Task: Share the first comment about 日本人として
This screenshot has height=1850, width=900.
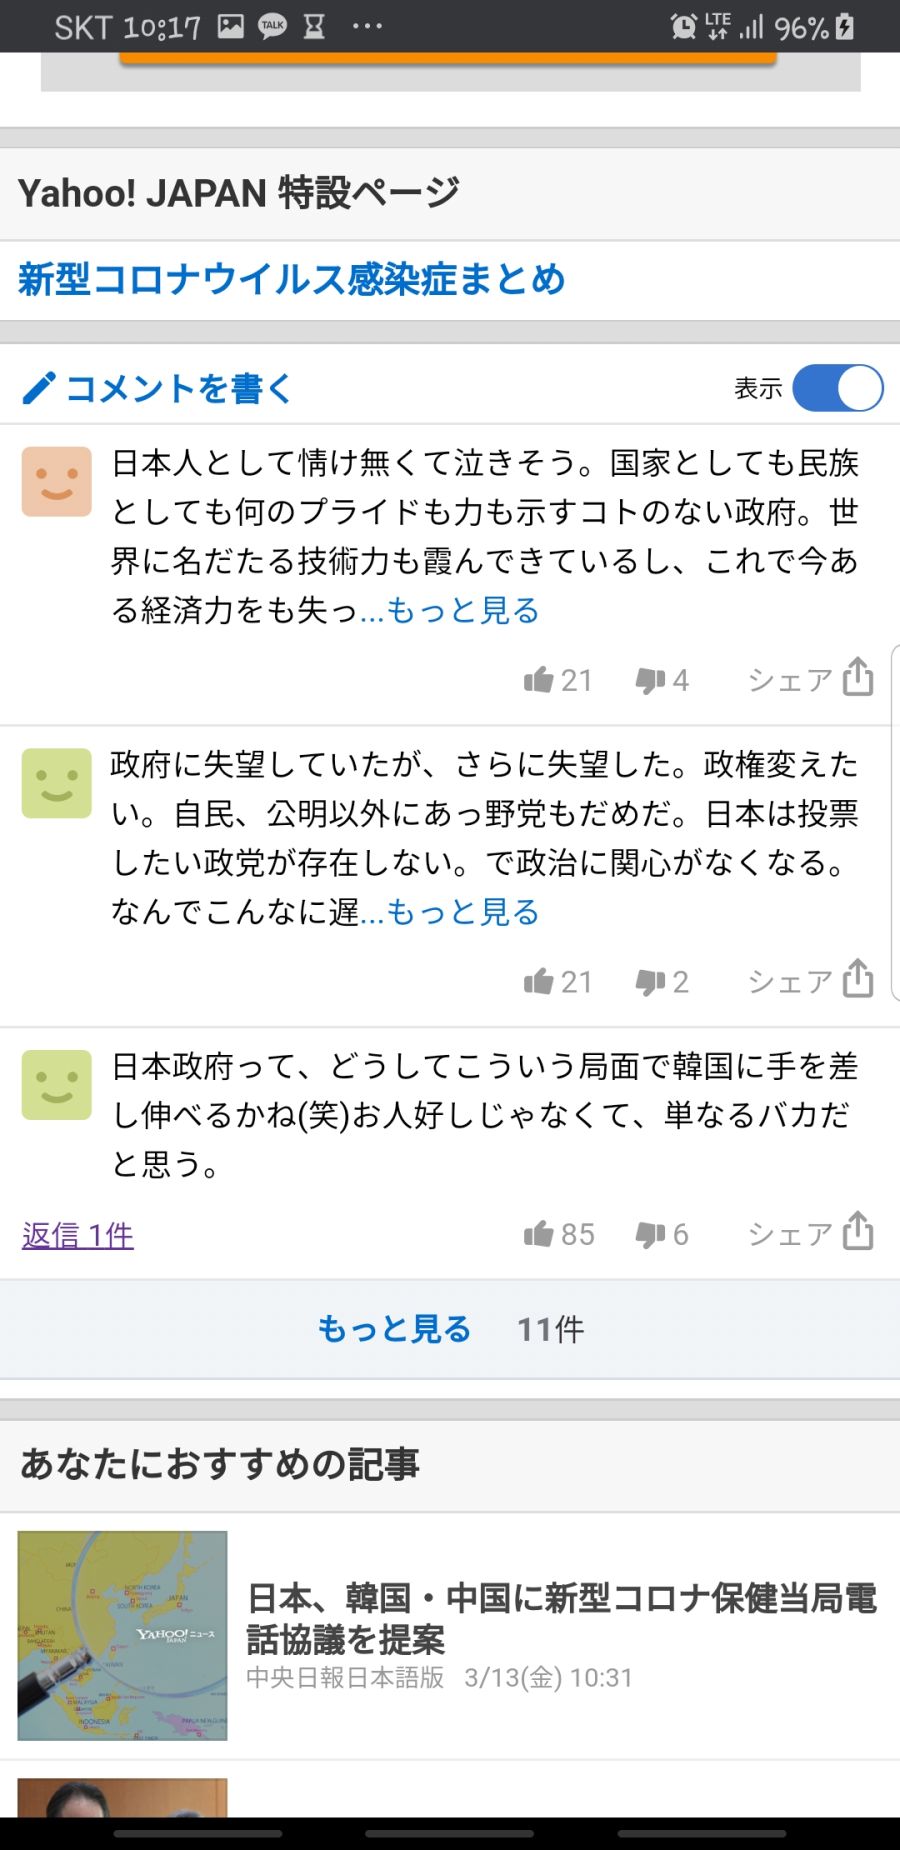Action: tap(857, 678)
